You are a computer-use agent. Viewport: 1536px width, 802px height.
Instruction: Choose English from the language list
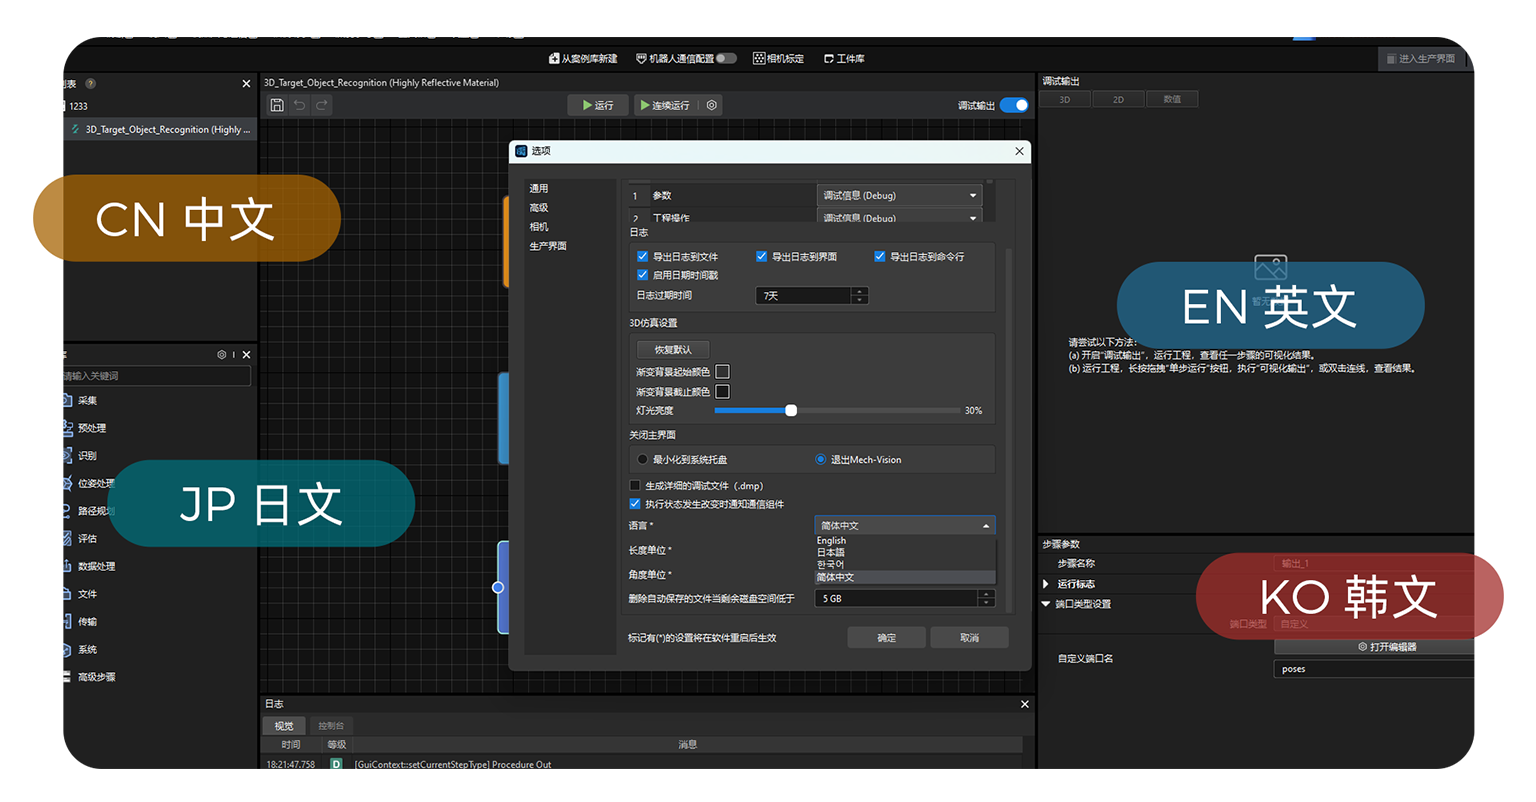point(832,541)
